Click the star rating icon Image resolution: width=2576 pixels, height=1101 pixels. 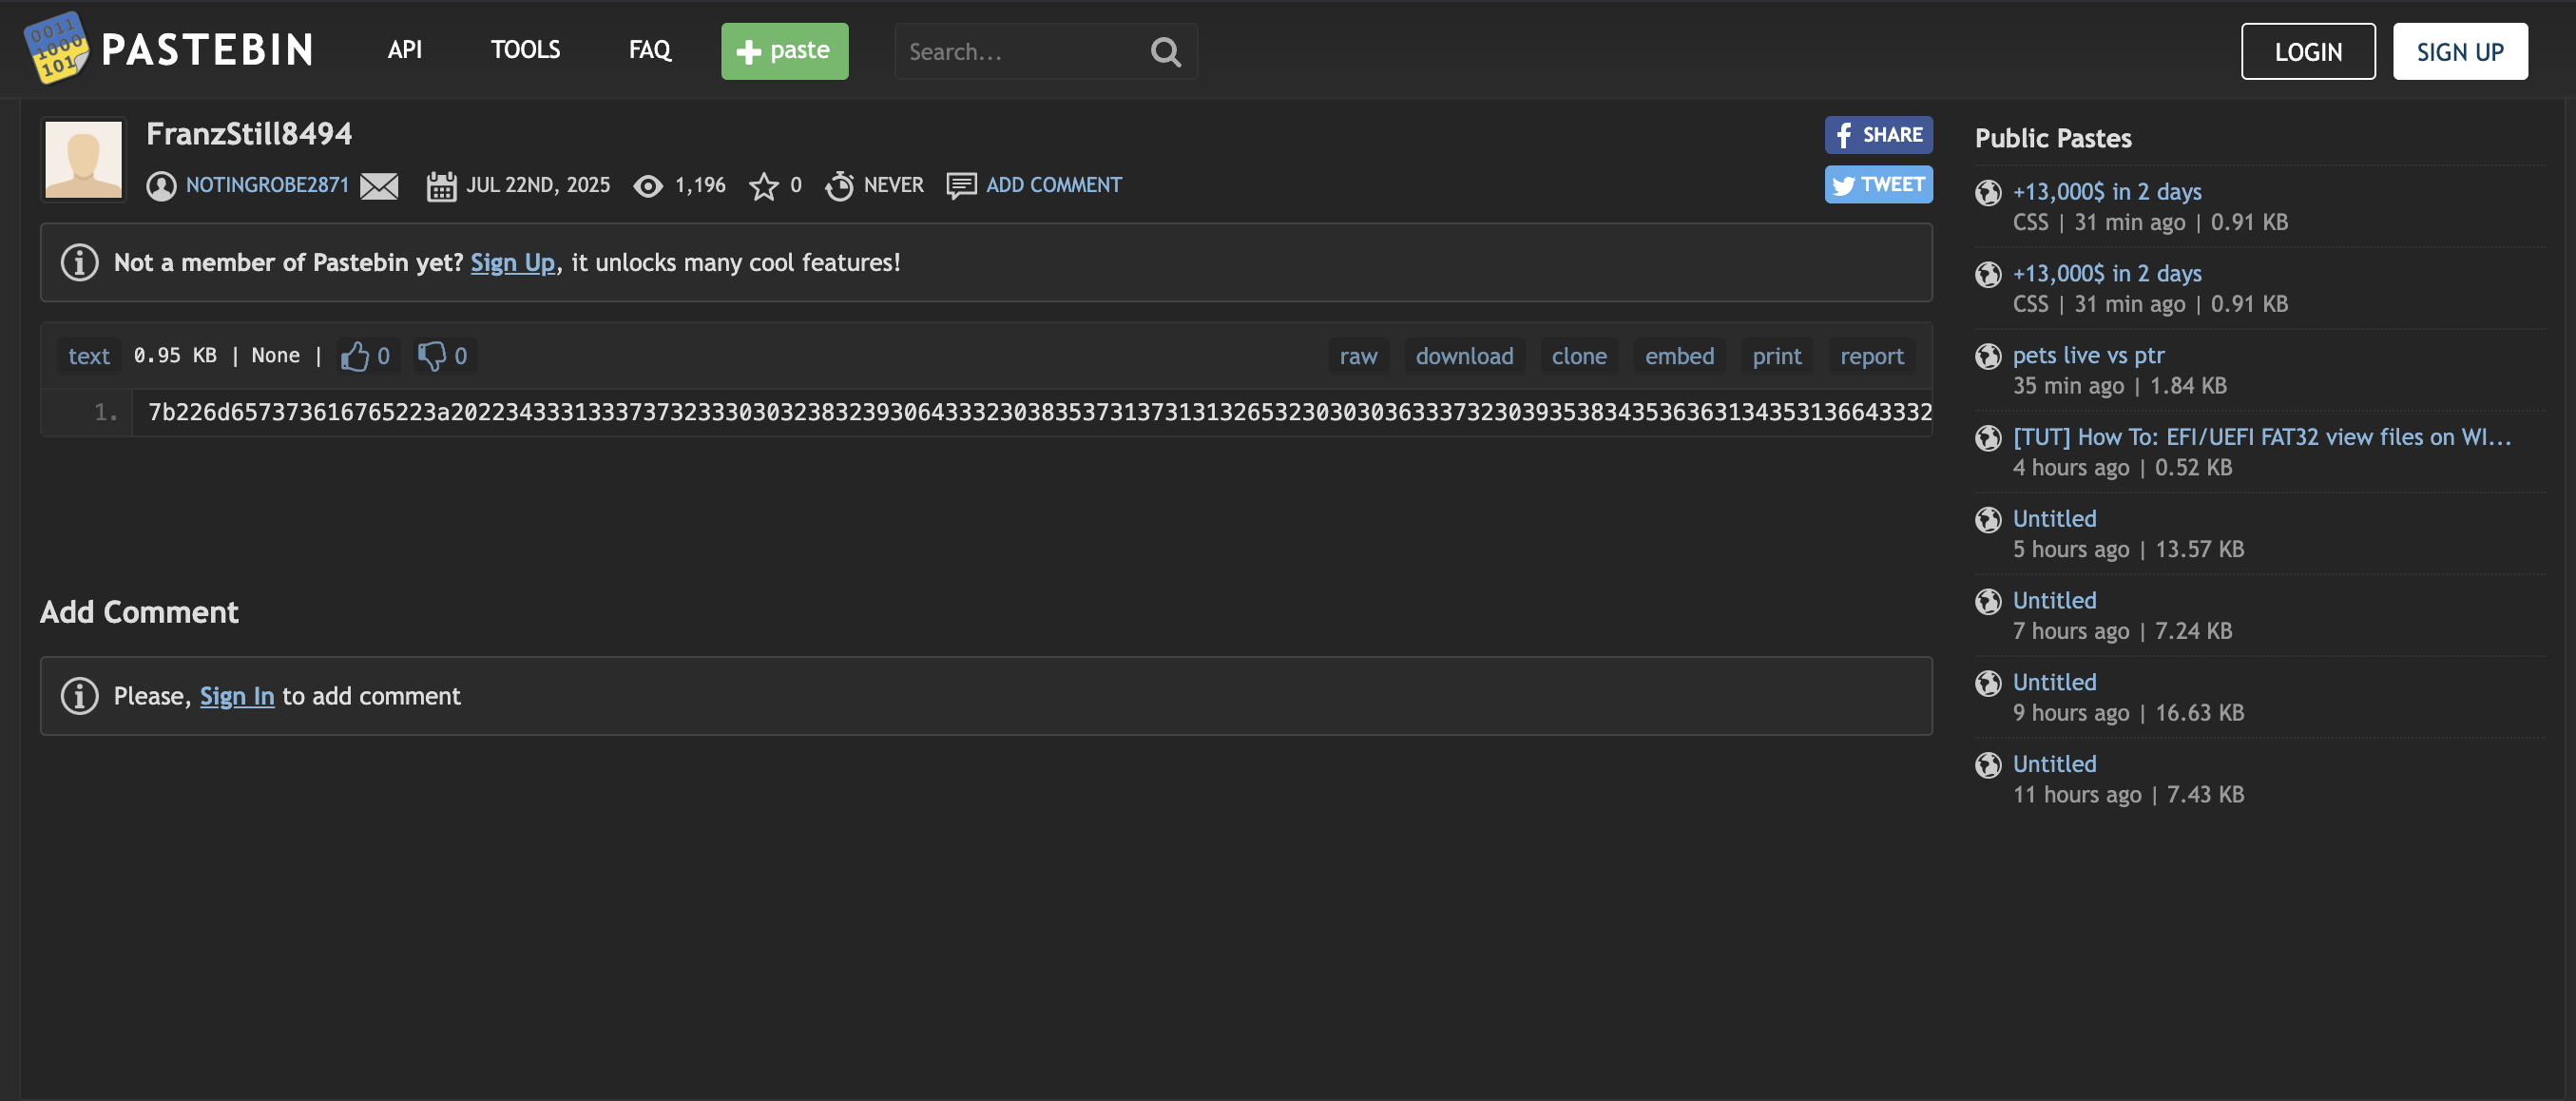point(763,186)
